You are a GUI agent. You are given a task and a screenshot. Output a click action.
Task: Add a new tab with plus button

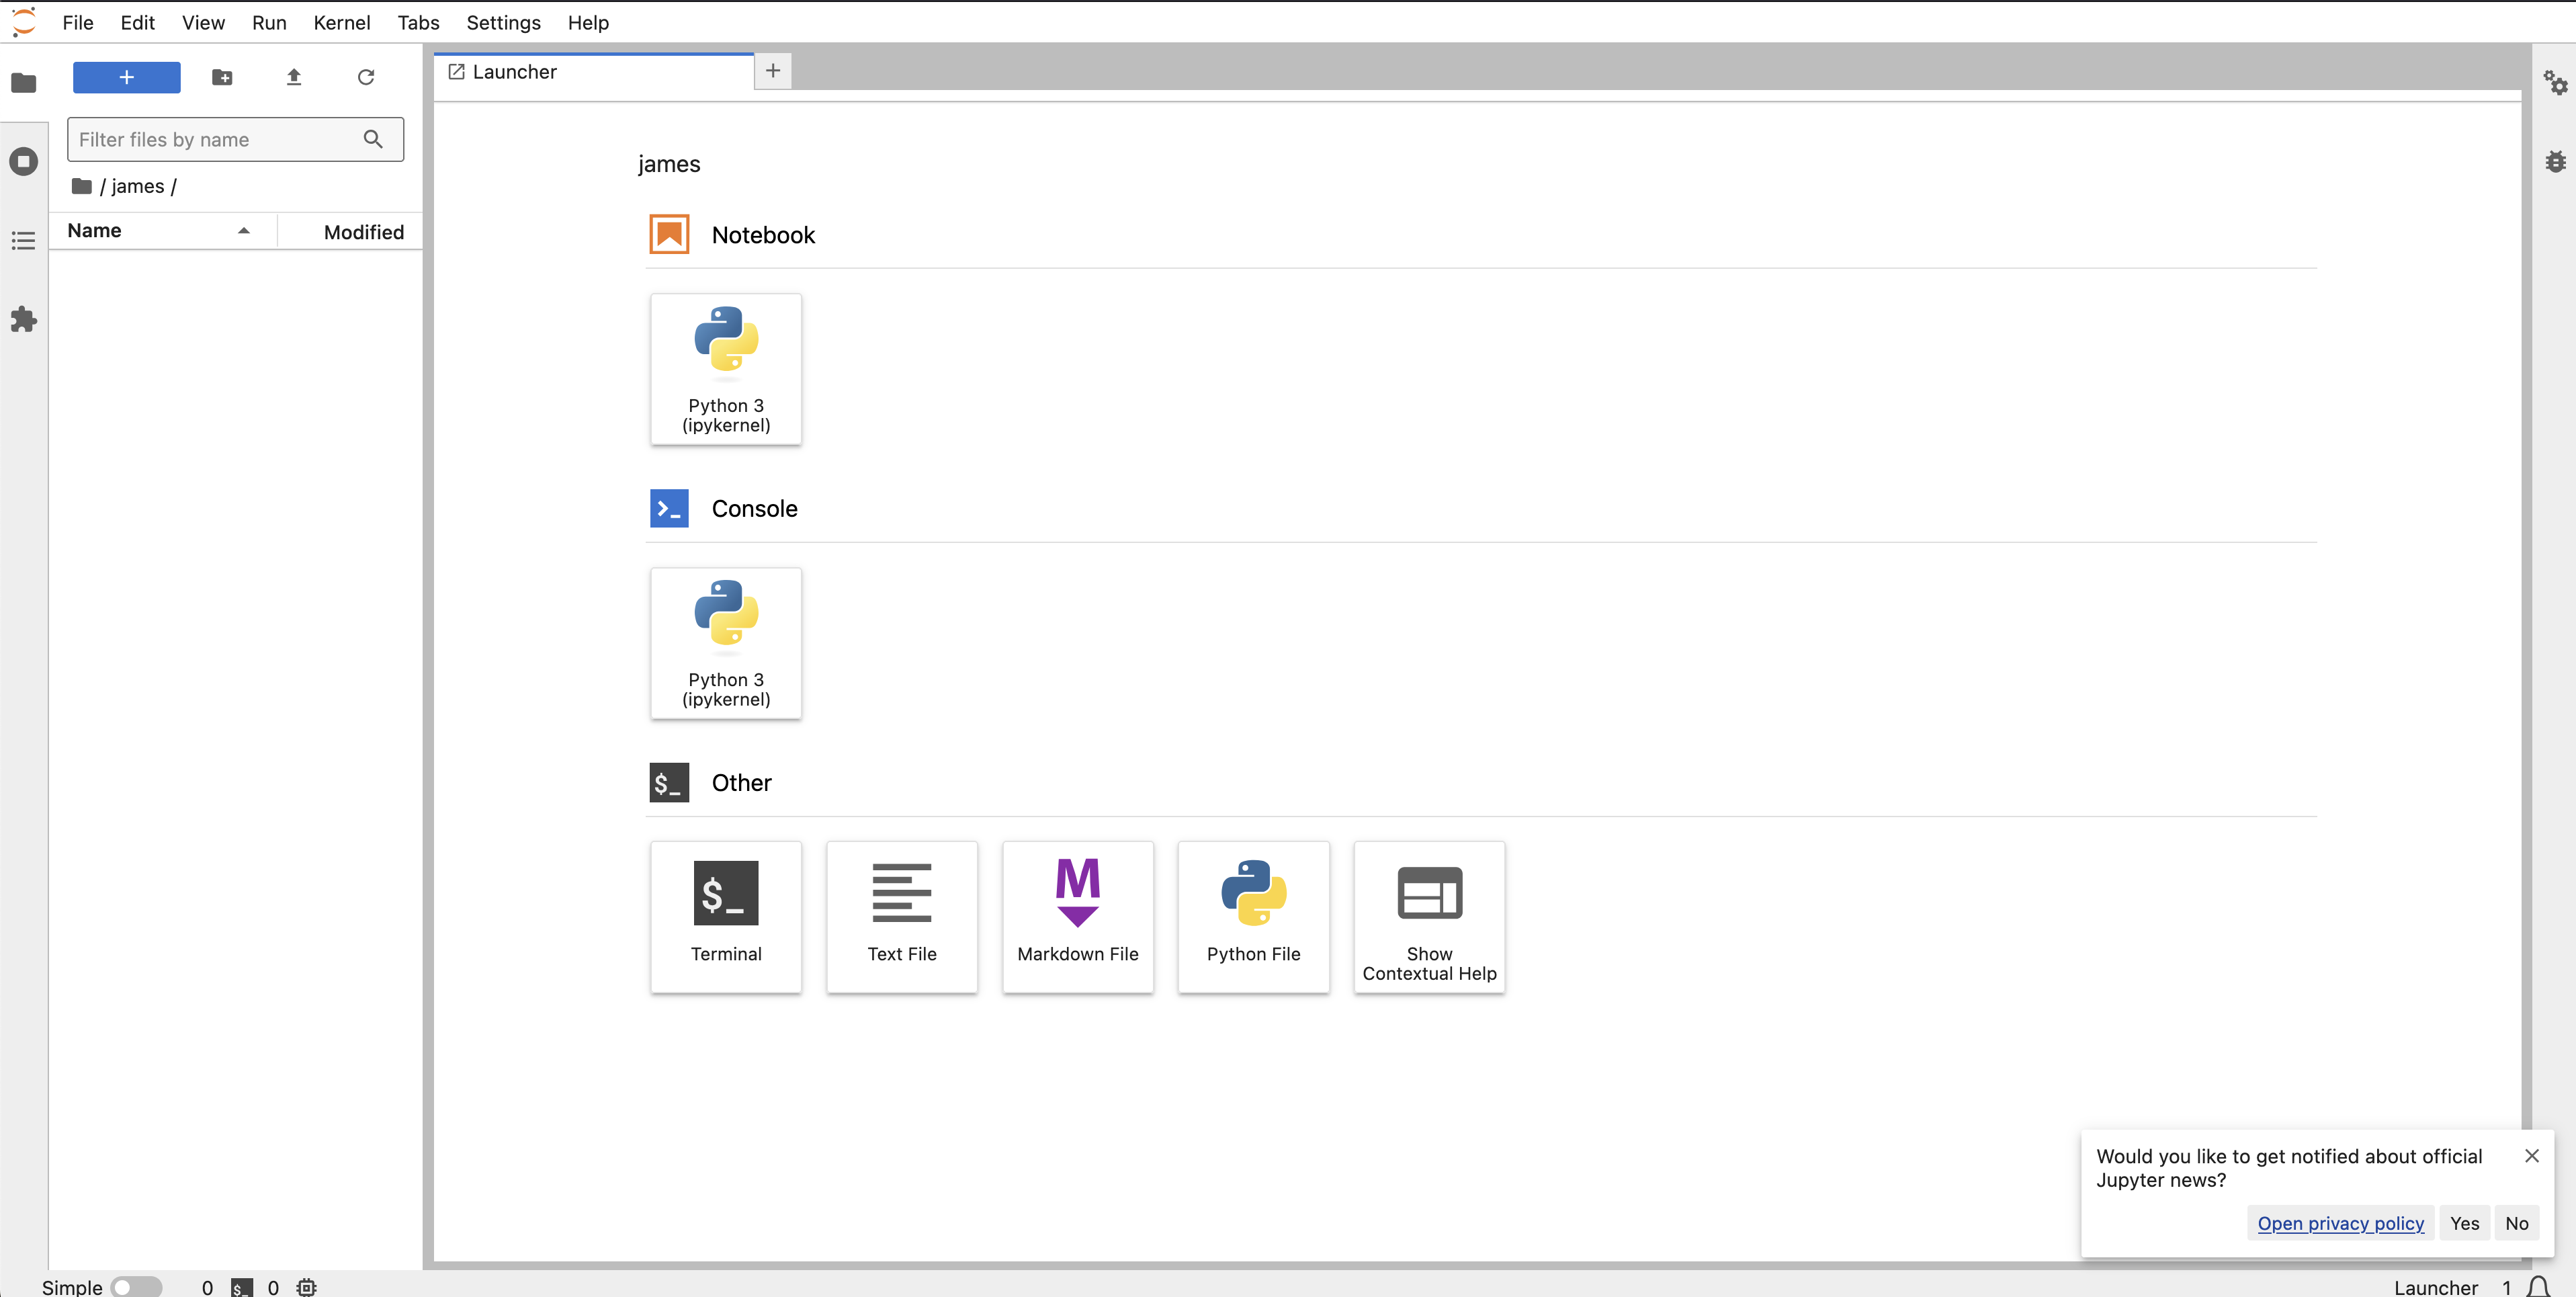pos(773,71)
